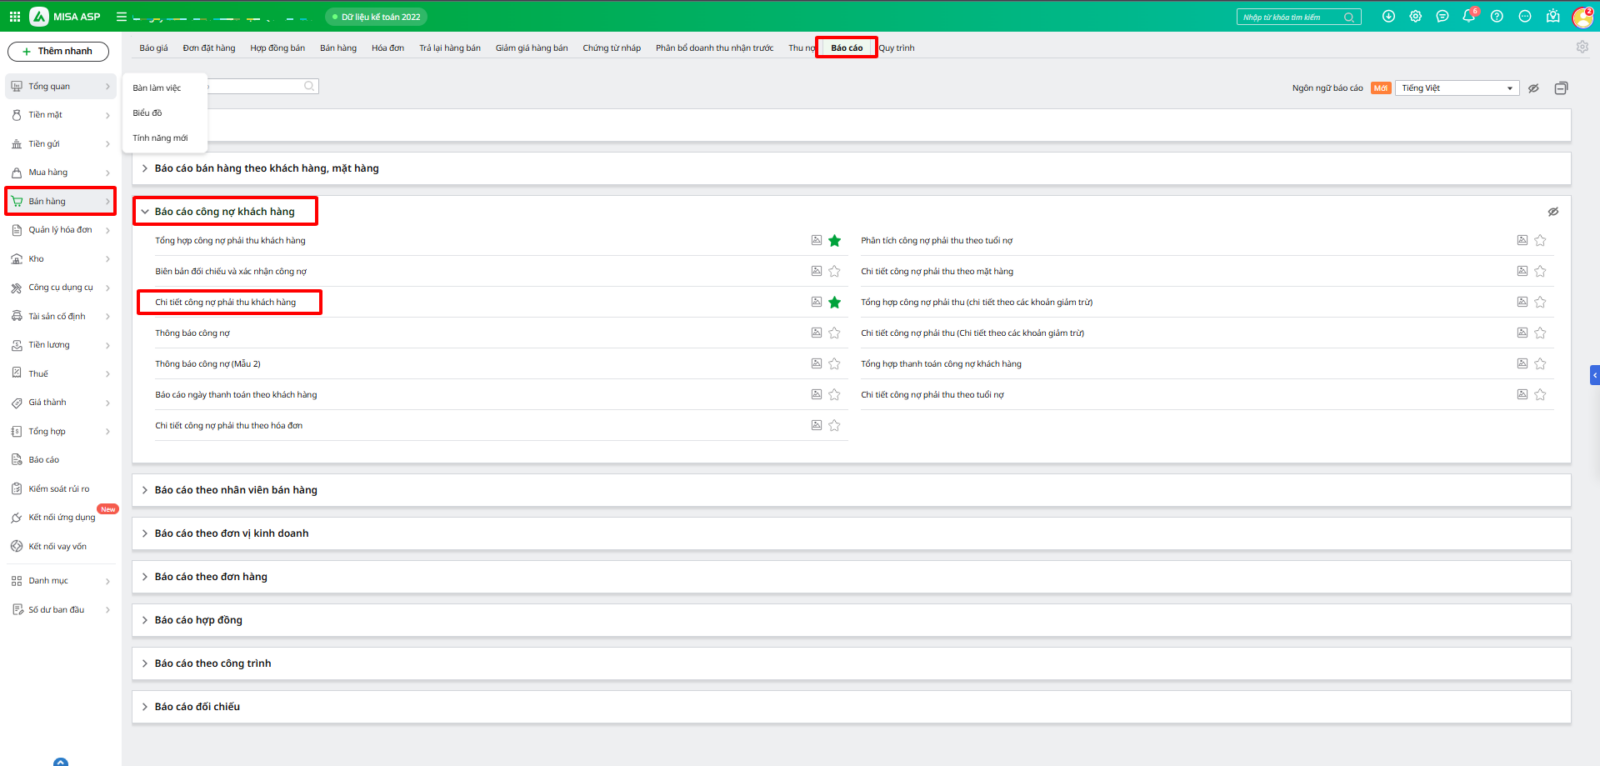Image resolution: width=1600 pixels, height=766 pixels.
Task: Switch to the Hóa đơn tab
Action: coord(388,48)
